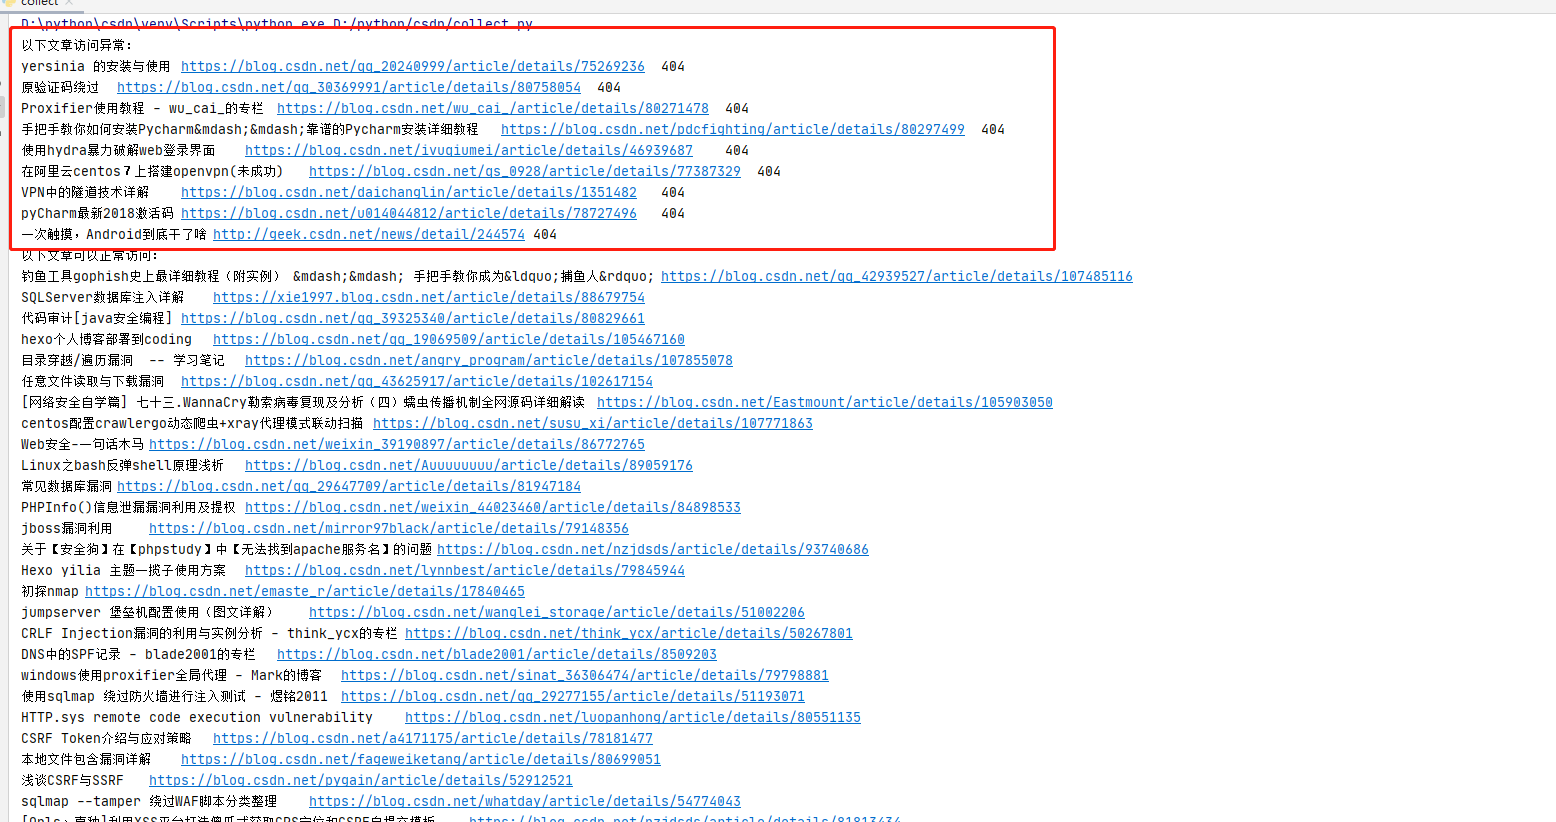Image resolution: width=1556 pixels, height=822 pixels.
Task: Select the 404 code on VPN中的隧道技术详解 row
Action: pos(673,192)
